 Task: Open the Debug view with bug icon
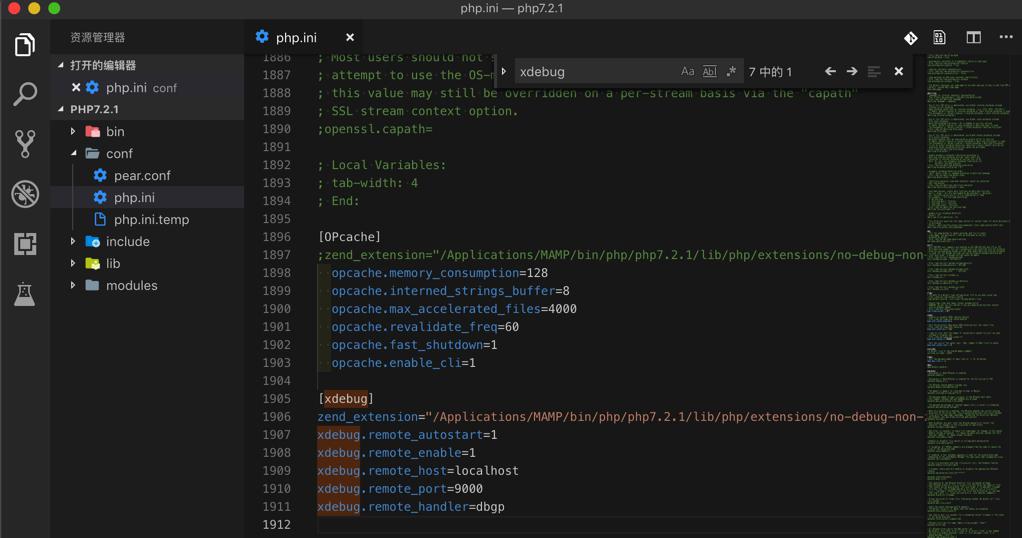(25, 194)
